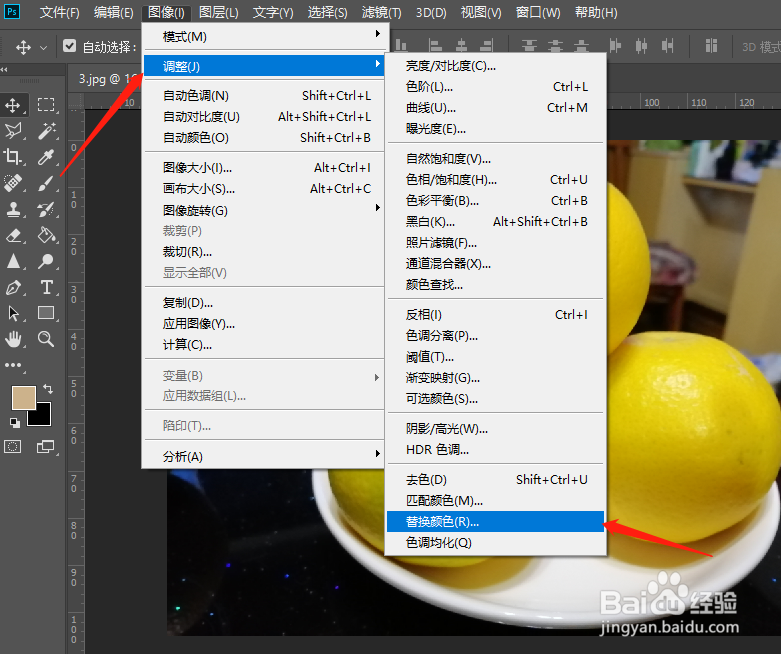
Task: Select the Sharpen tool
Action: [13, 261]
